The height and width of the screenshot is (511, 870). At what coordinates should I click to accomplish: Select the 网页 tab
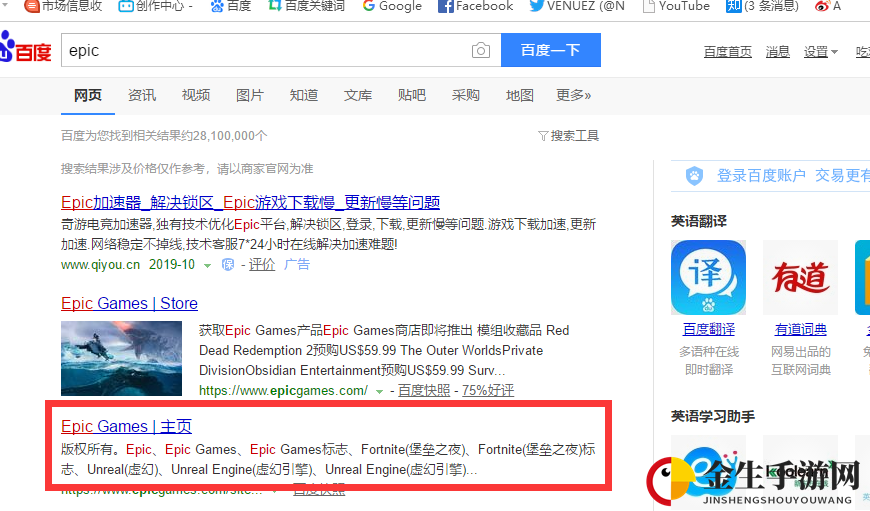click(88, 95)
